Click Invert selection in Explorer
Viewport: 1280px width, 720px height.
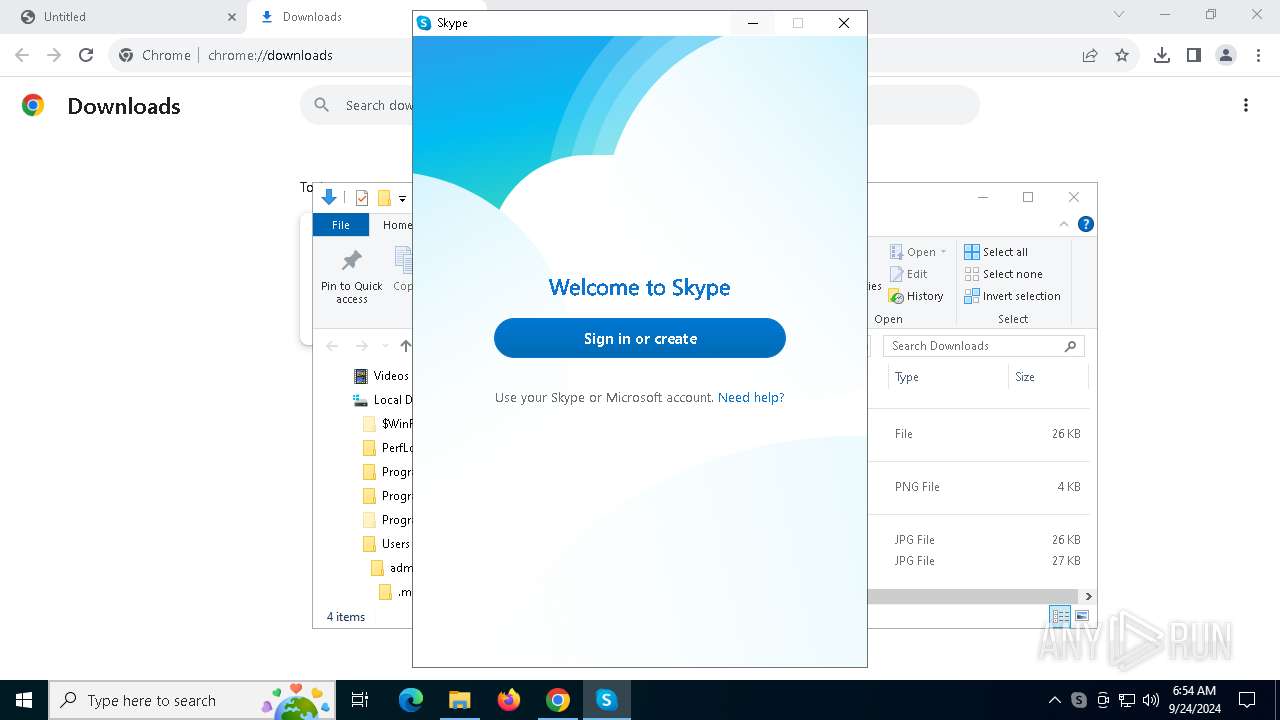coord(1012,296)
